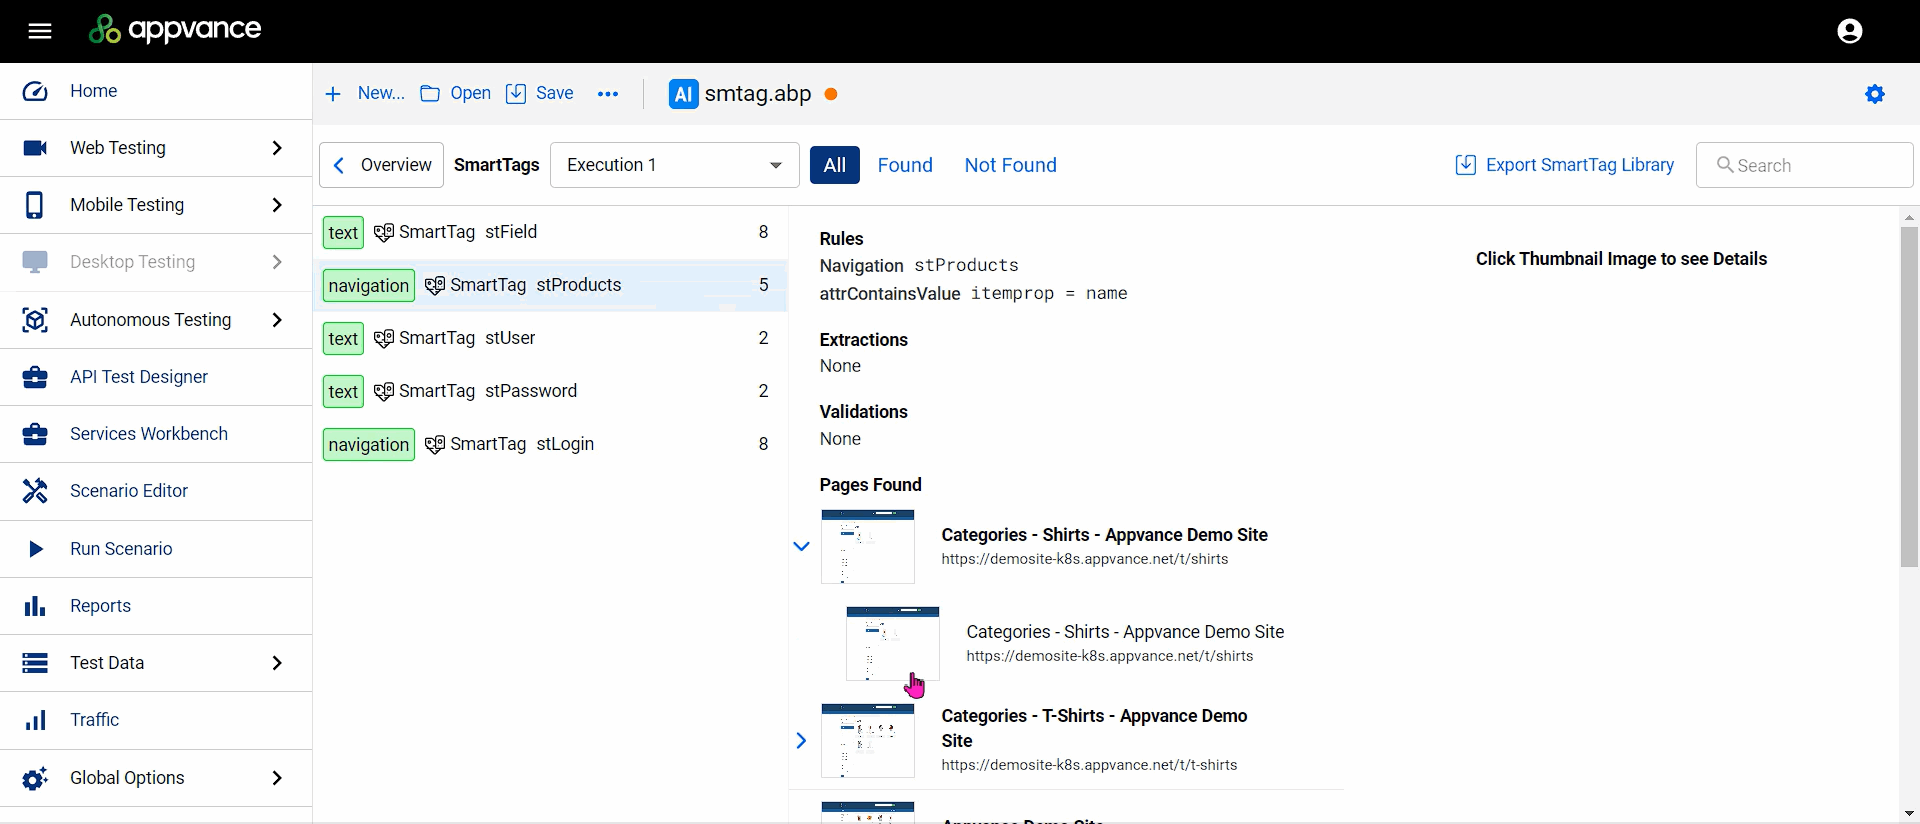The width and height of the screenshot is (1920, 824).
Task: Click the Desktop Testing monitor icon
Action: point(35,262)
